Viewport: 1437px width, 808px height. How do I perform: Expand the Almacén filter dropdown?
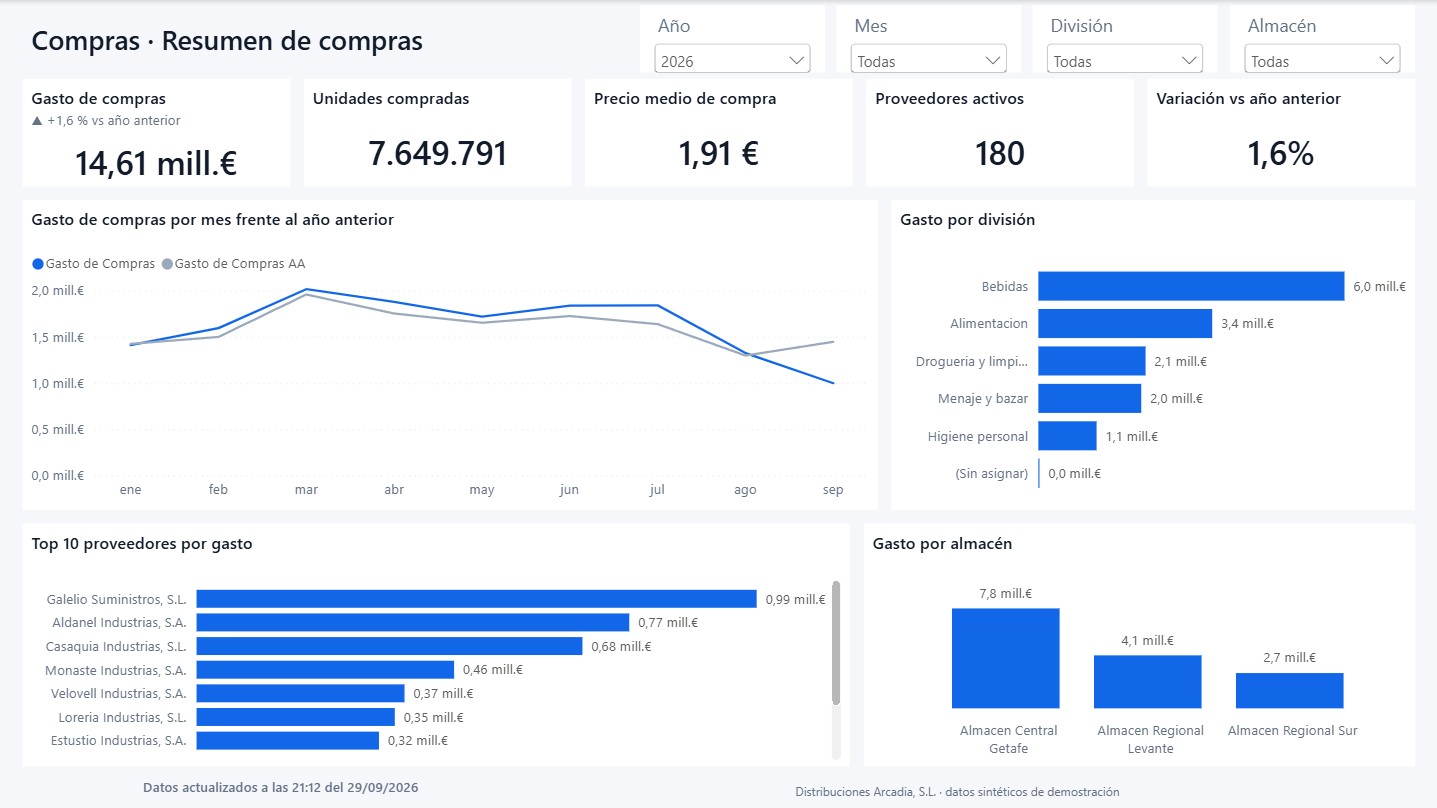pos(1321,60)
